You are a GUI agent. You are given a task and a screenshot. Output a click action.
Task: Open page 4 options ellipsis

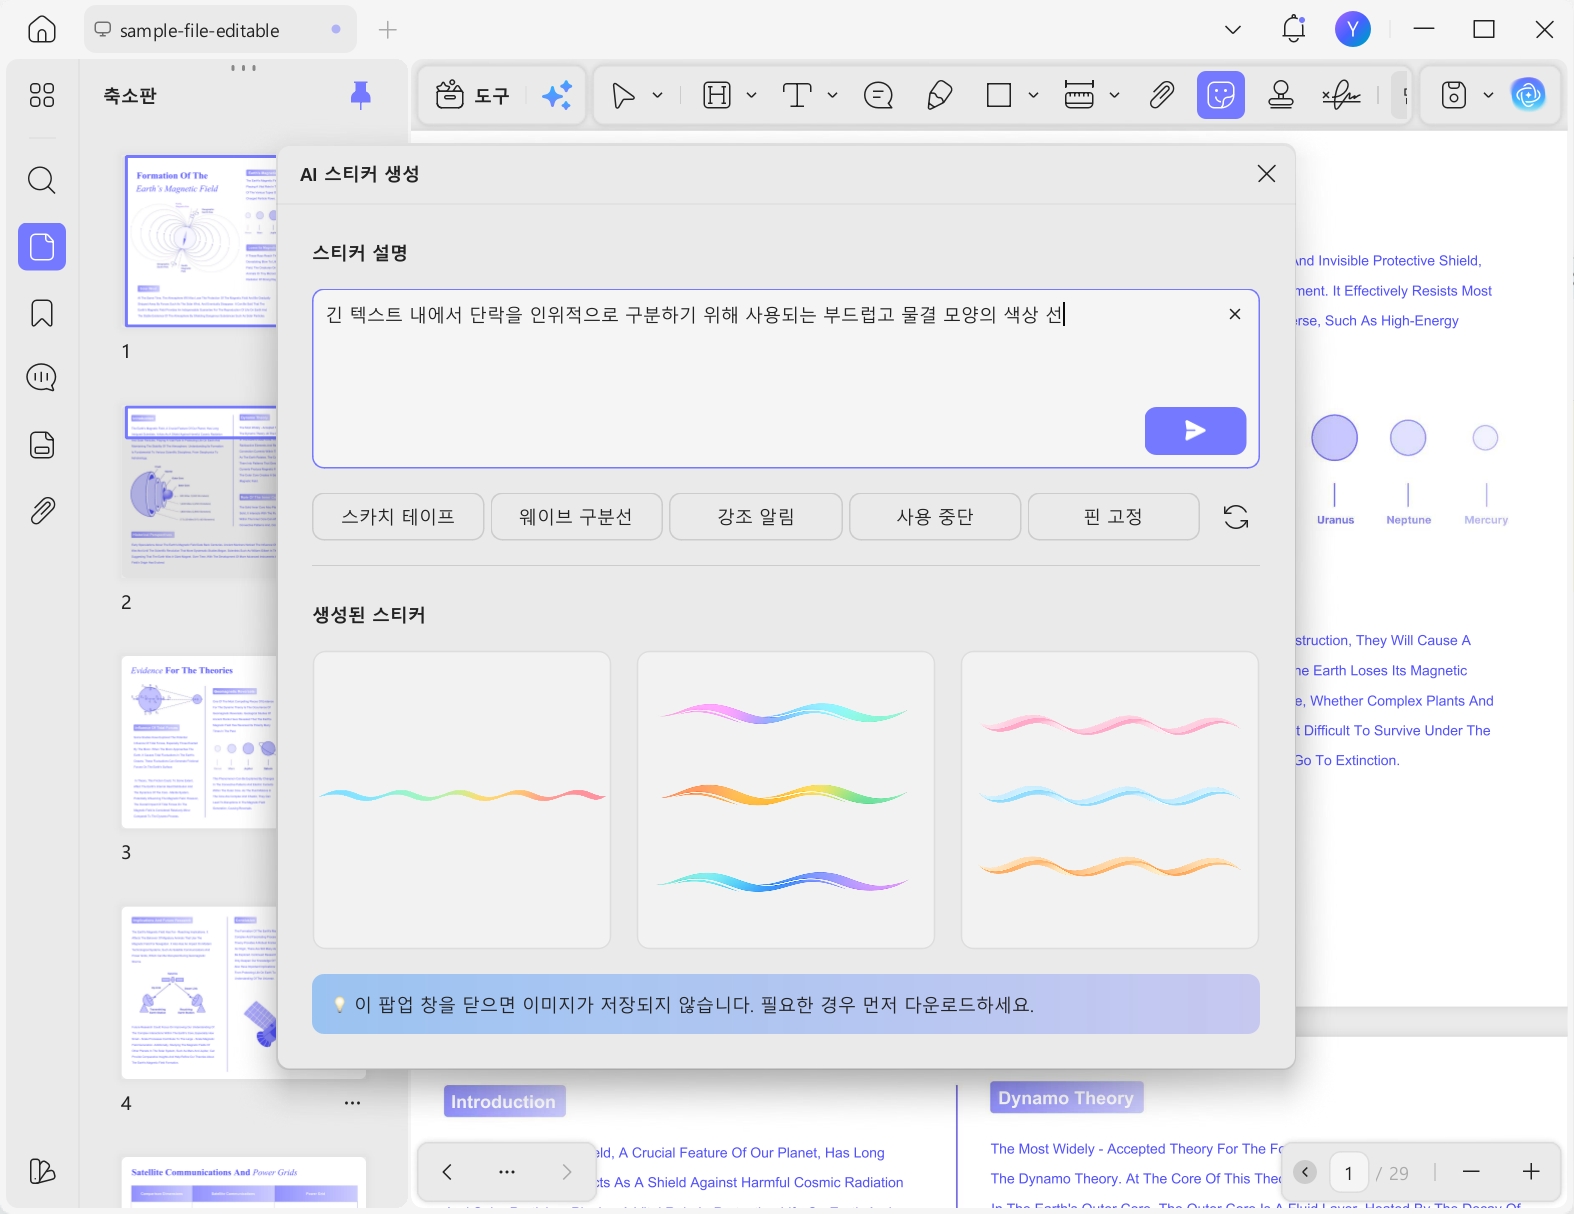[x=352, y=1103]
